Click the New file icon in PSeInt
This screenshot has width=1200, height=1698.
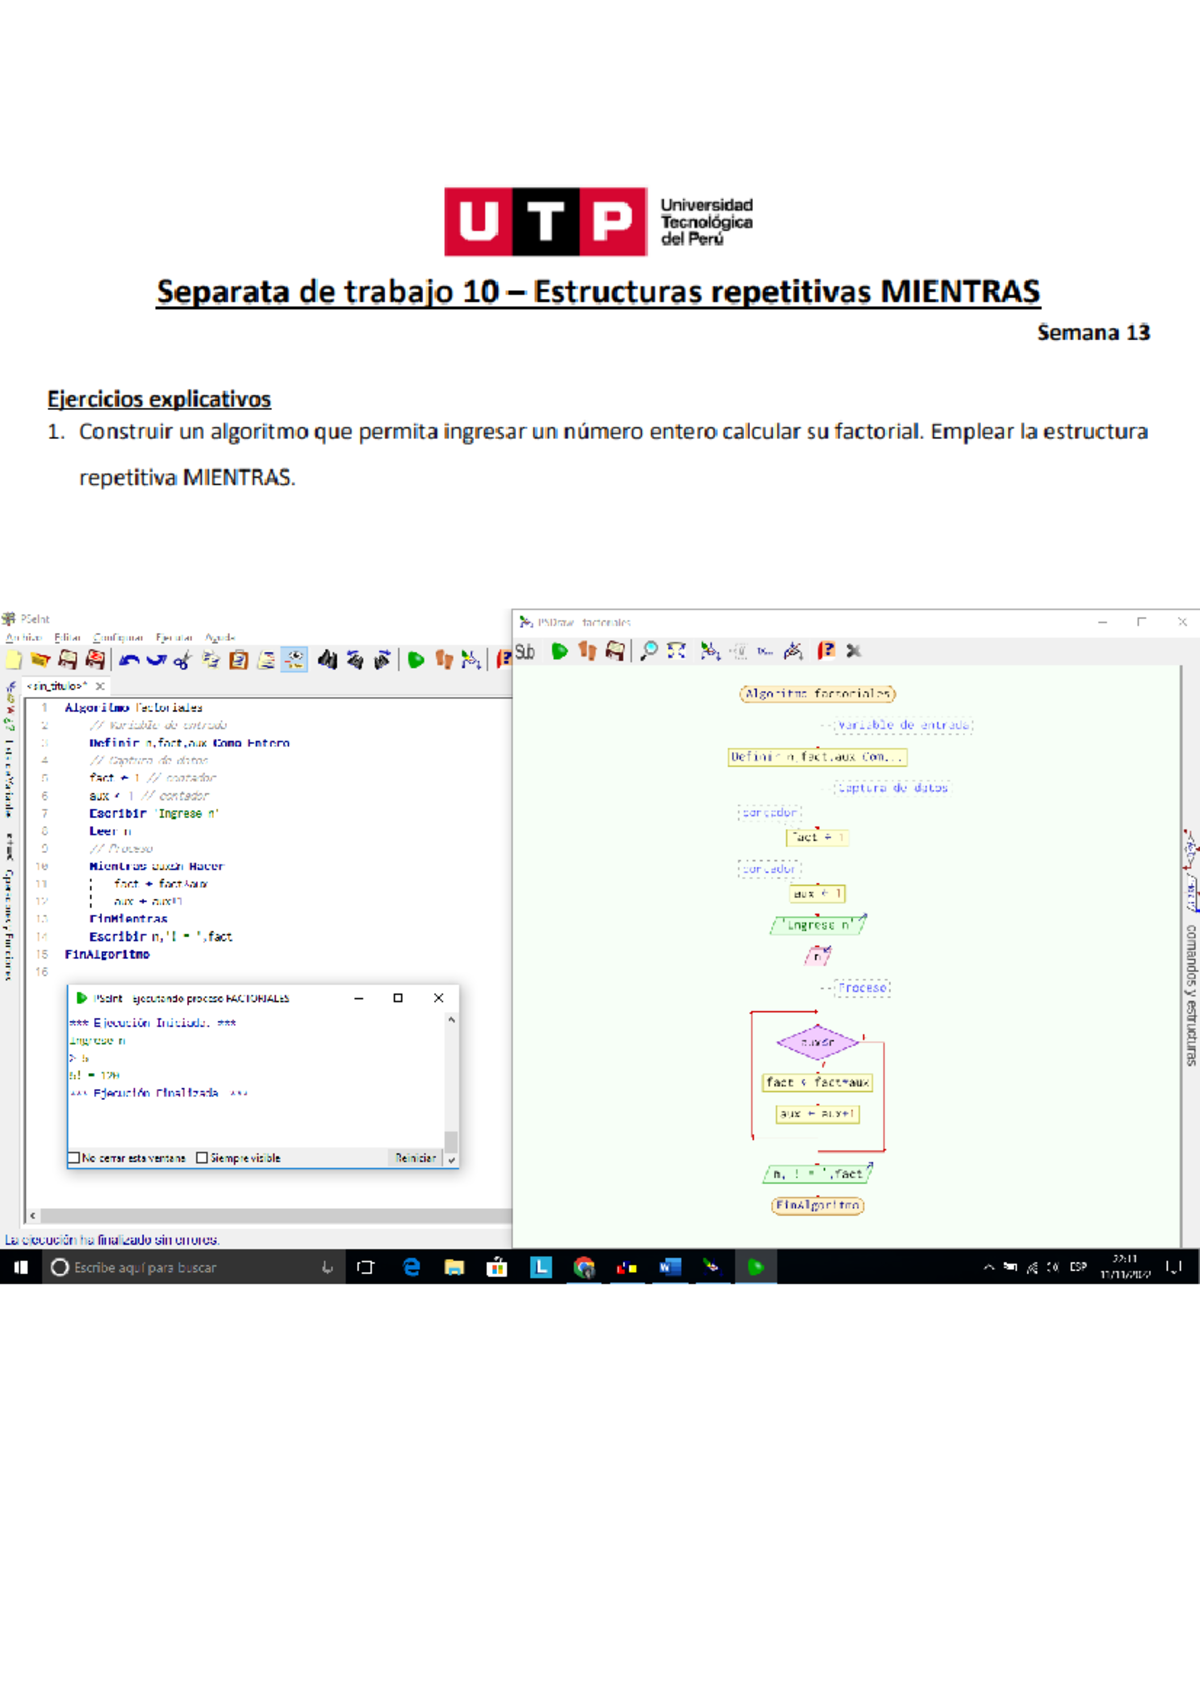tap(14, 660)
